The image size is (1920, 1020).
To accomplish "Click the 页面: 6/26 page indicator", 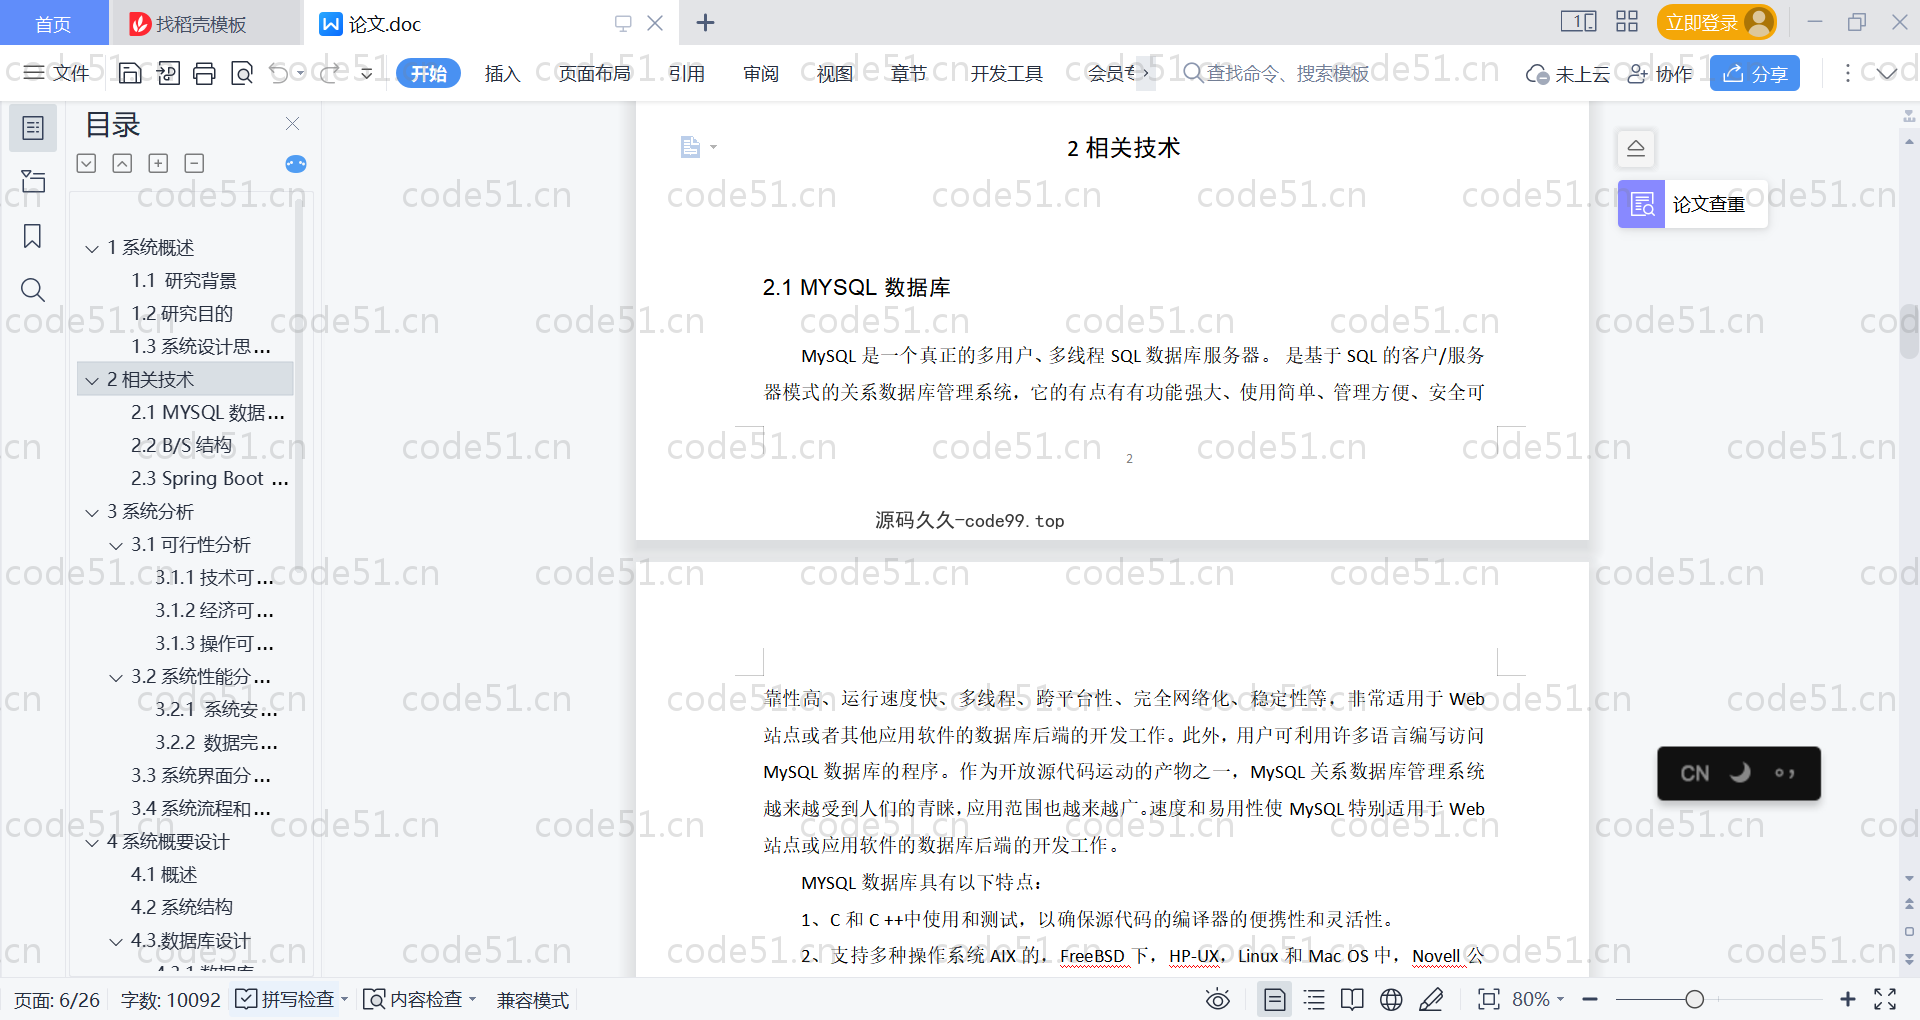I will [x=57, y=1000].
